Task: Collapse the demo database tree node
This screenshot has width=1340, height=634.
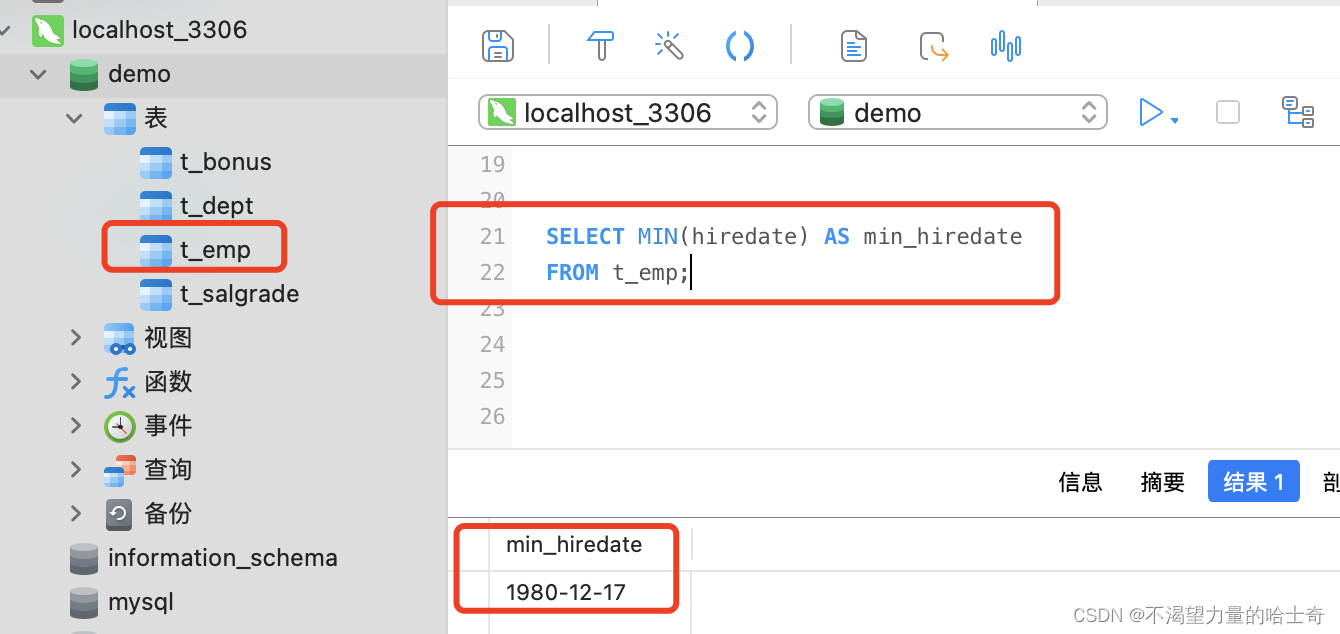Action: pos(39,74)
